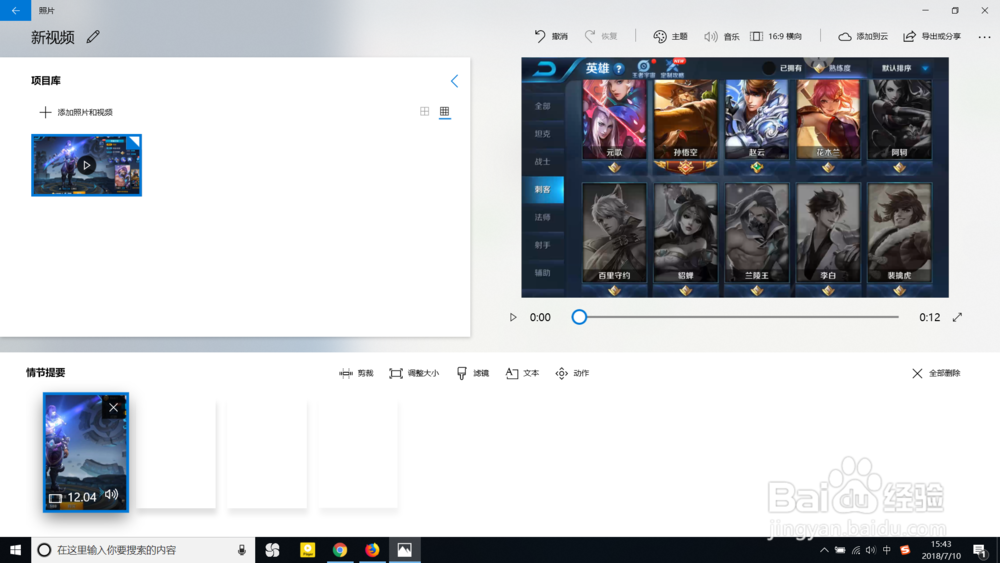Click 全部删除 to remove all clips
Screen dimensions: 1000x563
pos(936,373)
